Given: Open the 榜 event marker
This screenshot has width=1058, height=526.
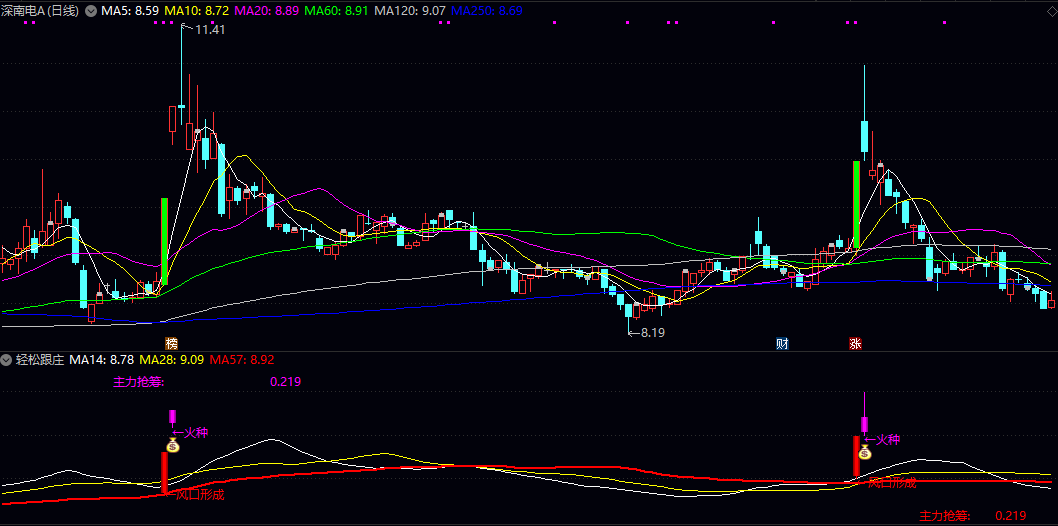Looking at the screenshot, I should click(172, 343).
